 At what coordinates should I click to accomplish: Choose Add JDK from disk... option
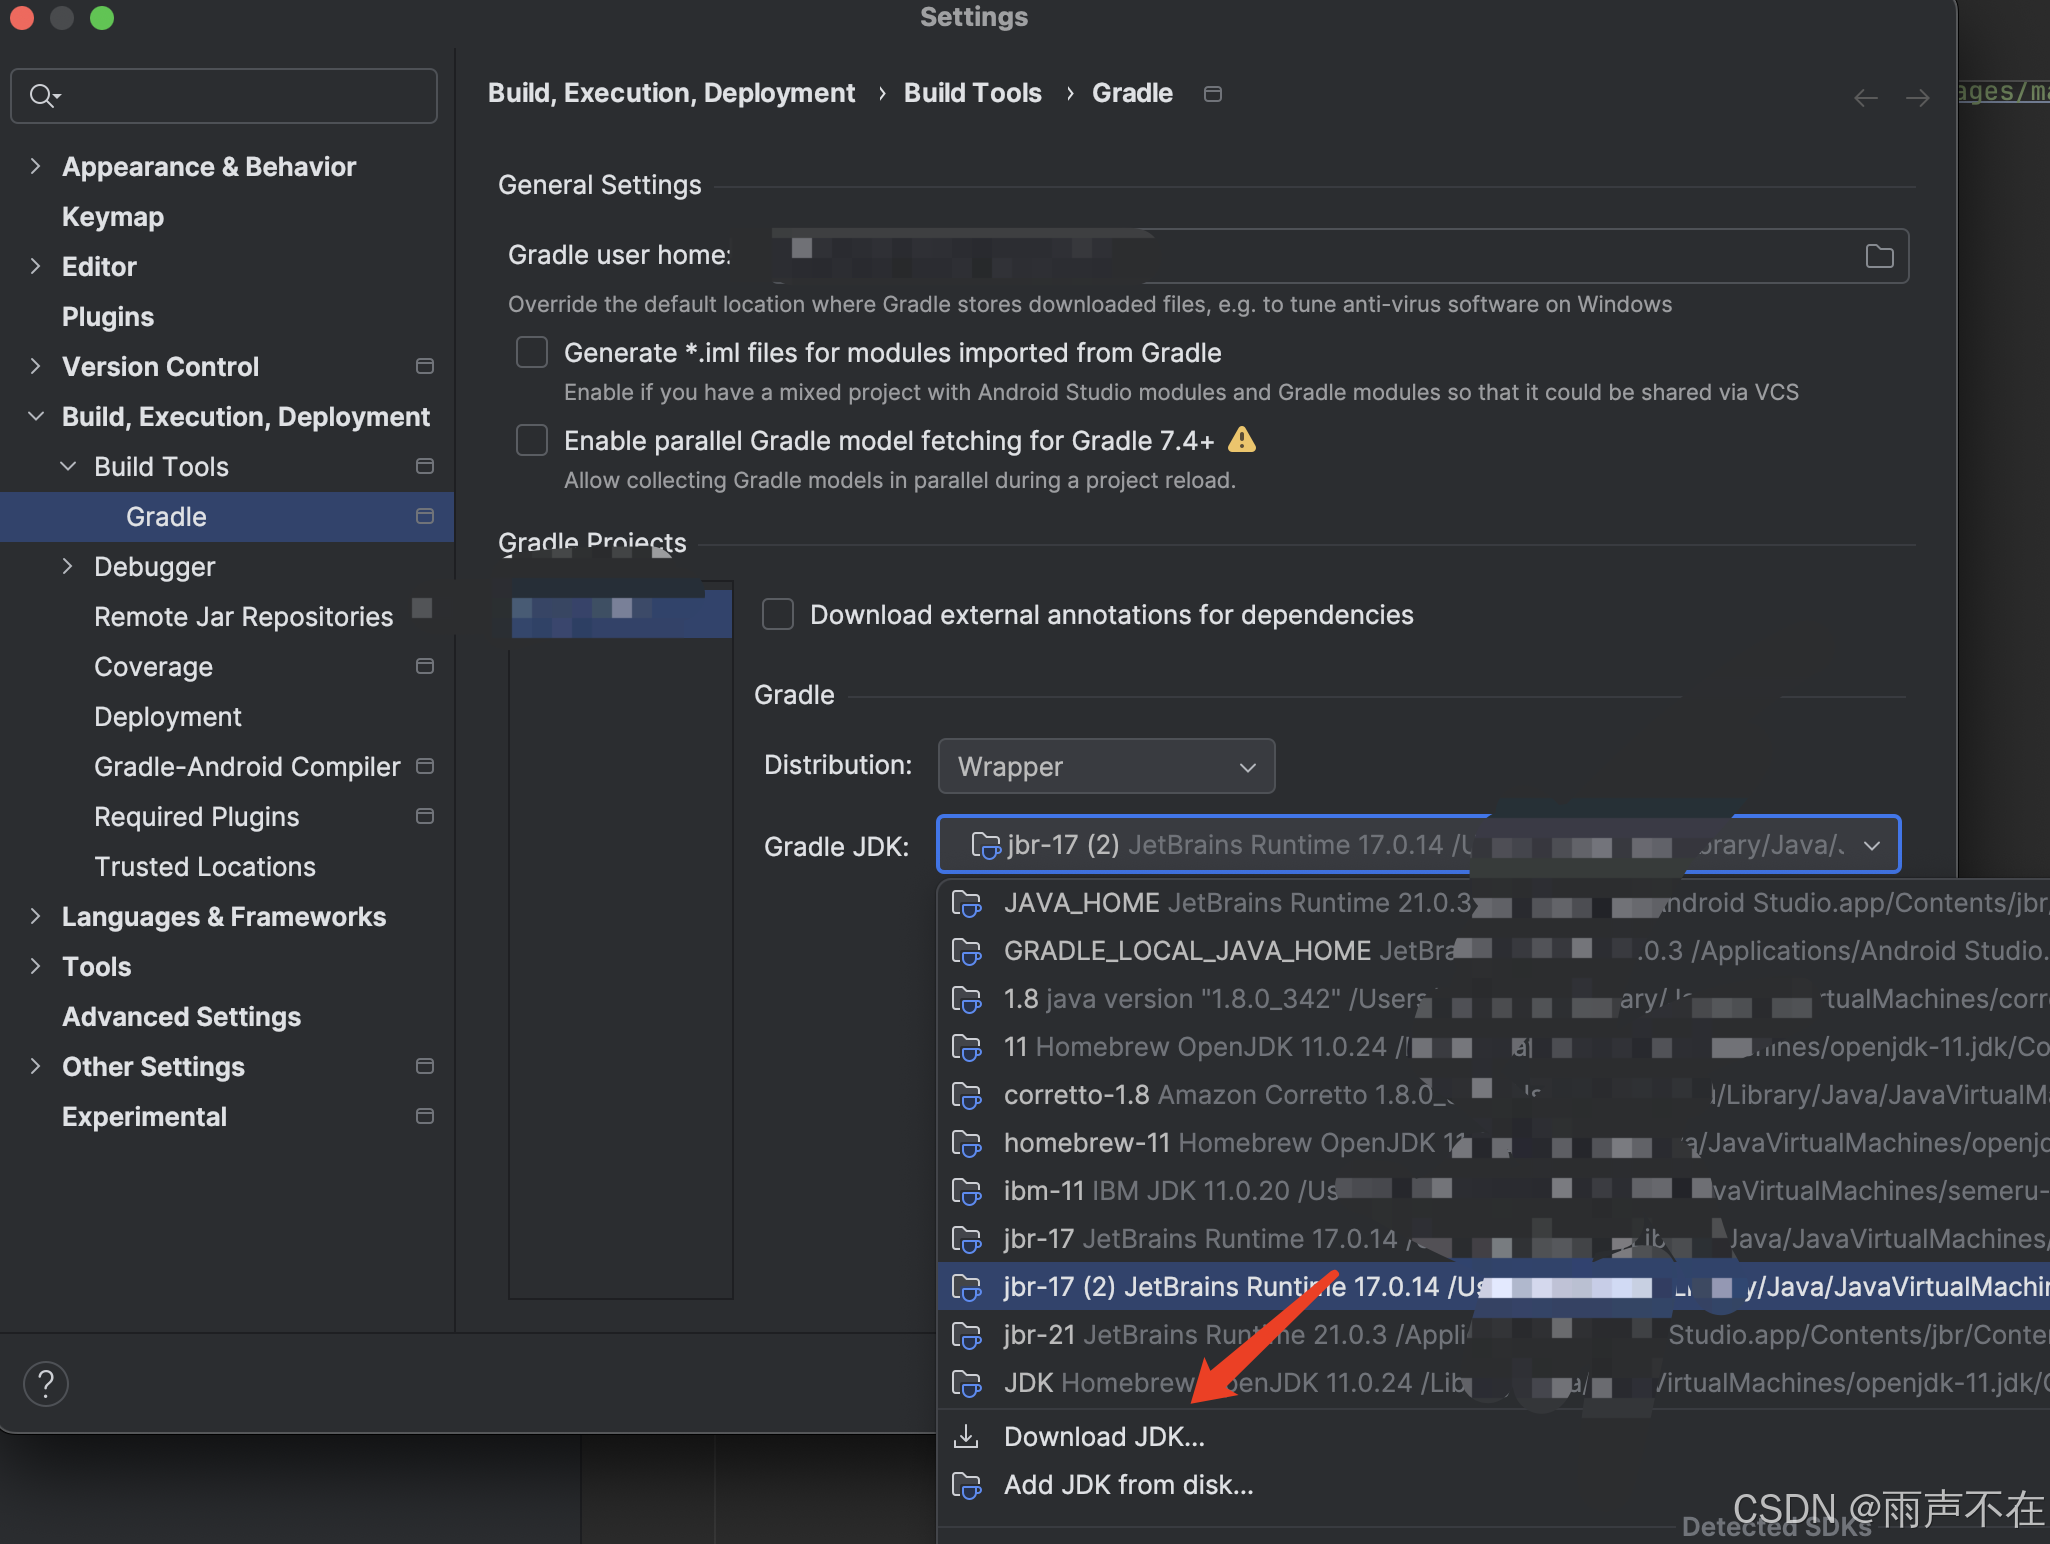(x=1128, y=1485)
